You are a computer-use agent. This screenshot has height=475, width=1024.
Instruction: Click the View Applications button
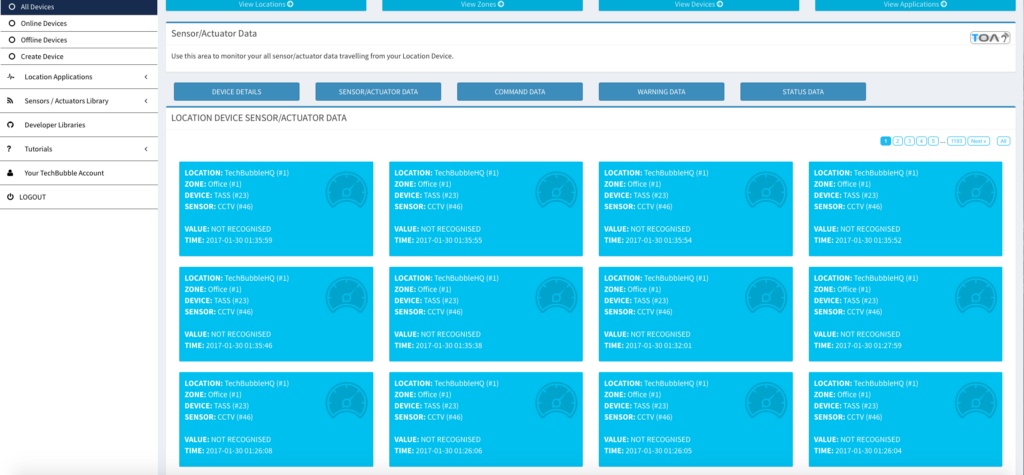pyautogui.click(x=915, y=5)
